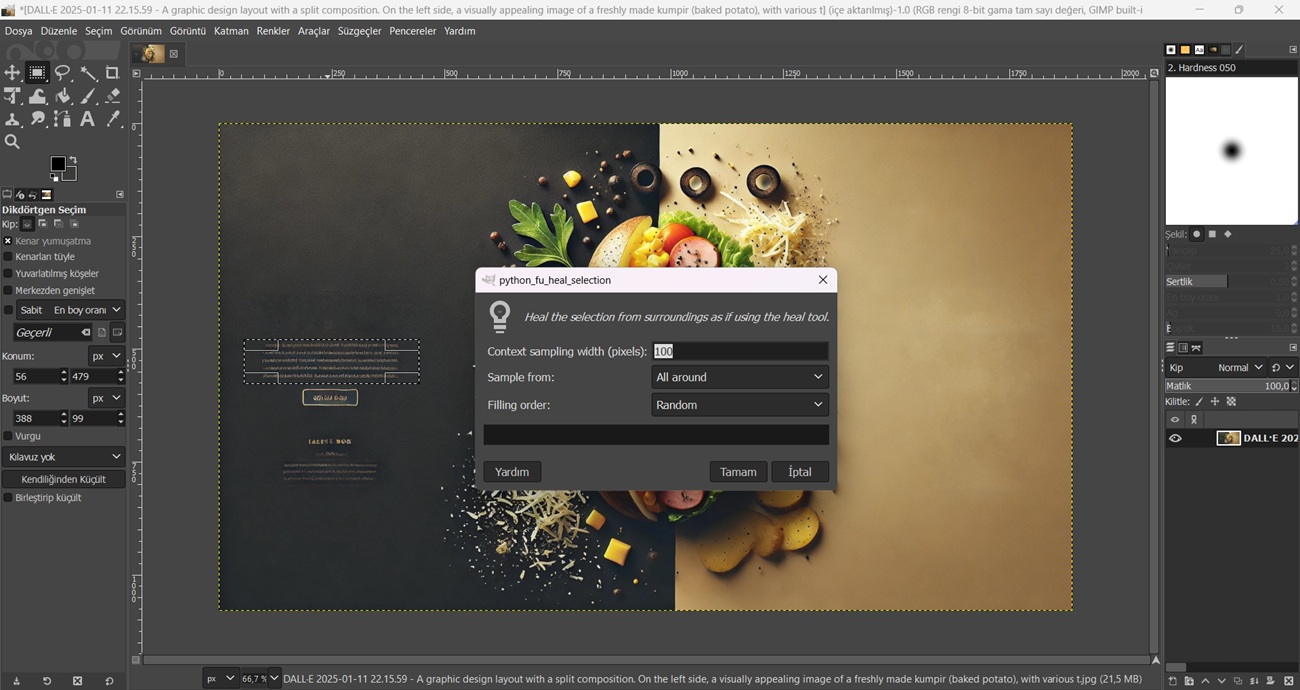The image size is (1300, 690).
Task: Hide the DALL·E layer with eye icon
Action: pyautogui.click(x=1175, y=438)
